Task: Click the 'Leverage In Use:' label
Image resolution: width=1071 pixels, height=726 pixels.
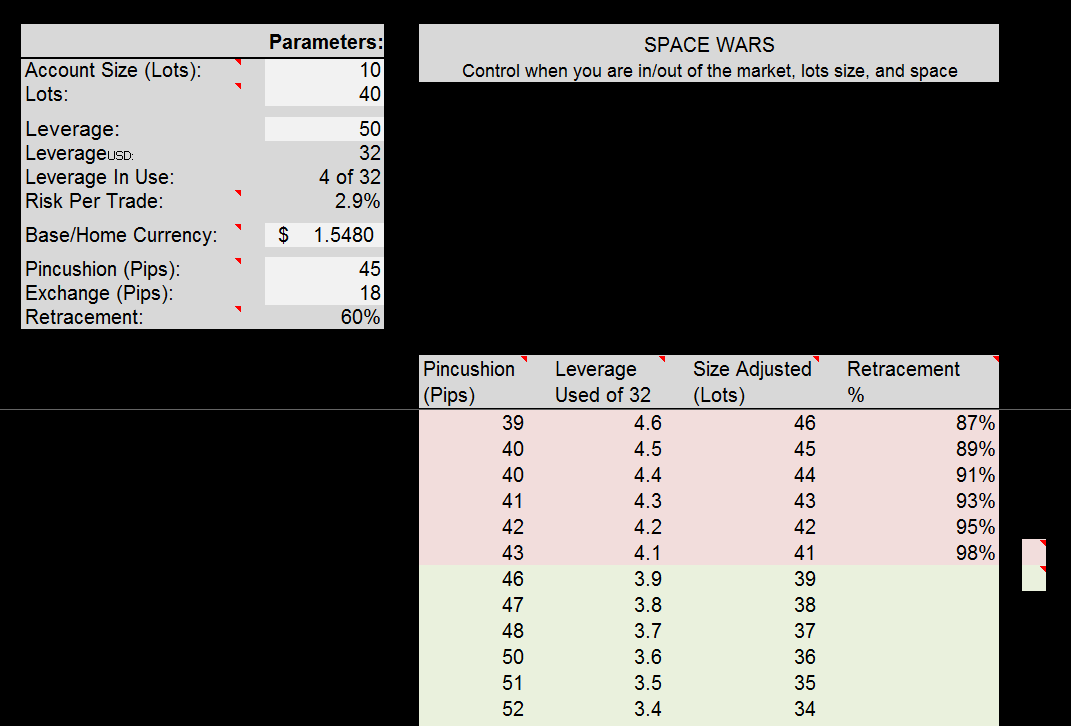Action: [100, 177]
